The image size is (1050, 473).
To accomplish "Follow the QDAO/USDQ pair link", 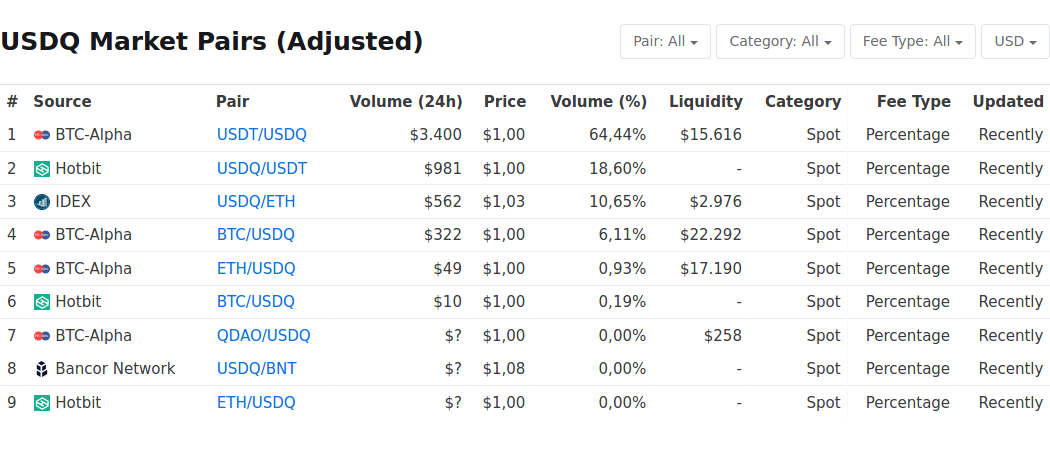I will pyautogui.click(x=264, y=336).
